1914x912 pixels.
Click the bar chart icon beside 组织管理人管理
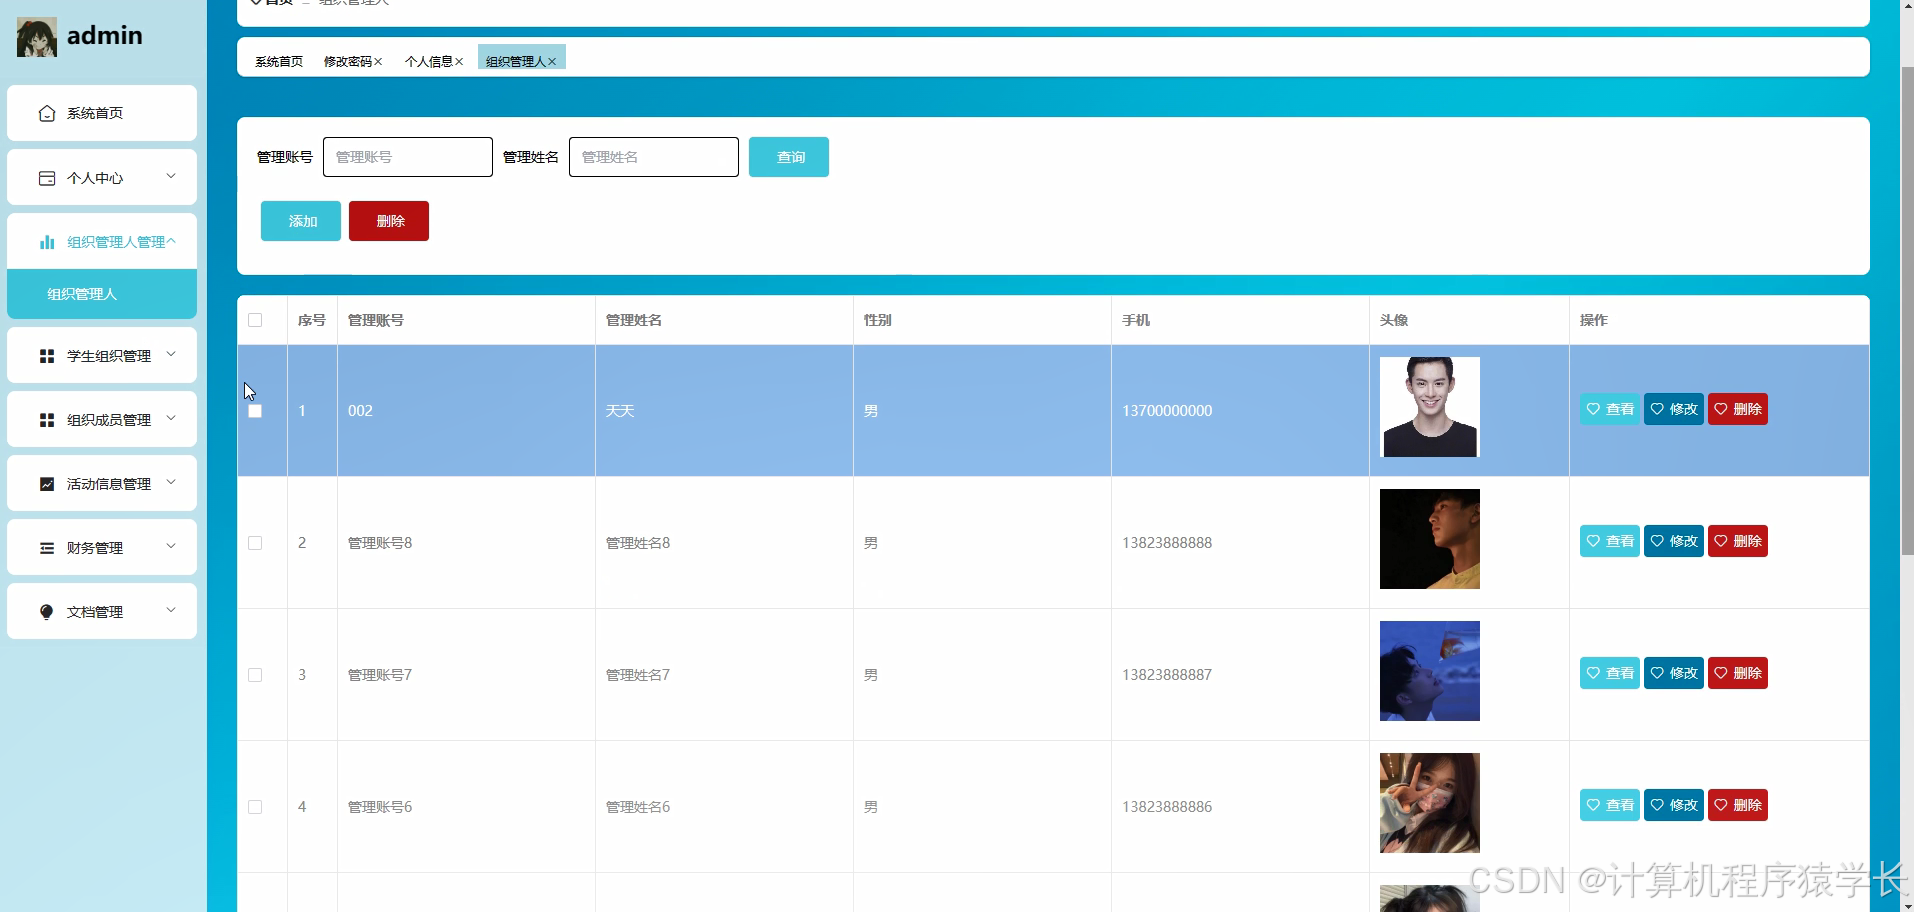click(47, 242)
